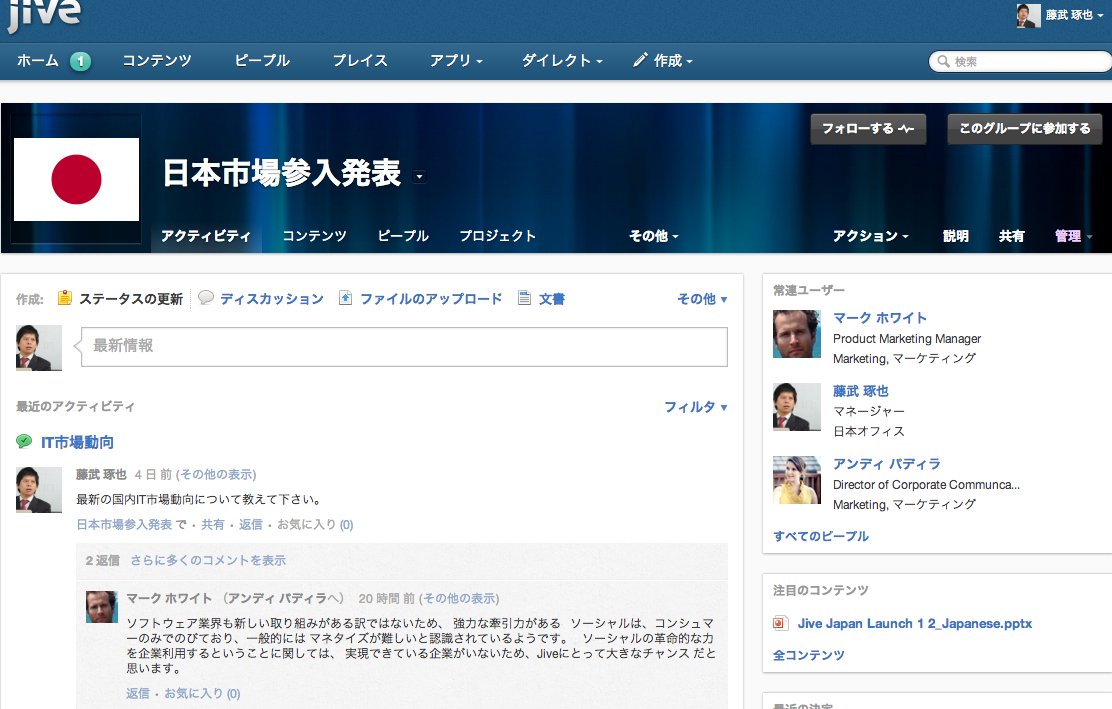Click the すべてのピープル link
The width and height of the screenshot is (1112, 709).
(821, 536)
